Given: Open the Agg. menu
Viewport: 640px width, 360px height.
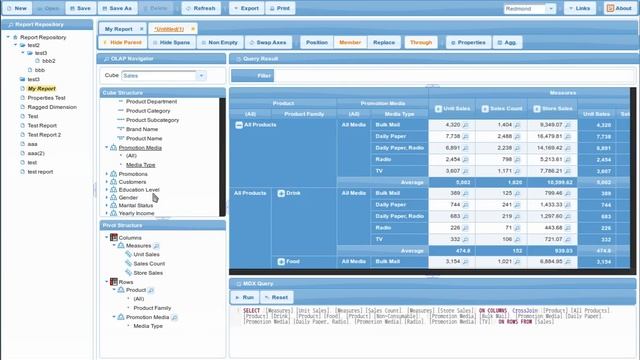Looking at the screenshot, I should 507,42.
